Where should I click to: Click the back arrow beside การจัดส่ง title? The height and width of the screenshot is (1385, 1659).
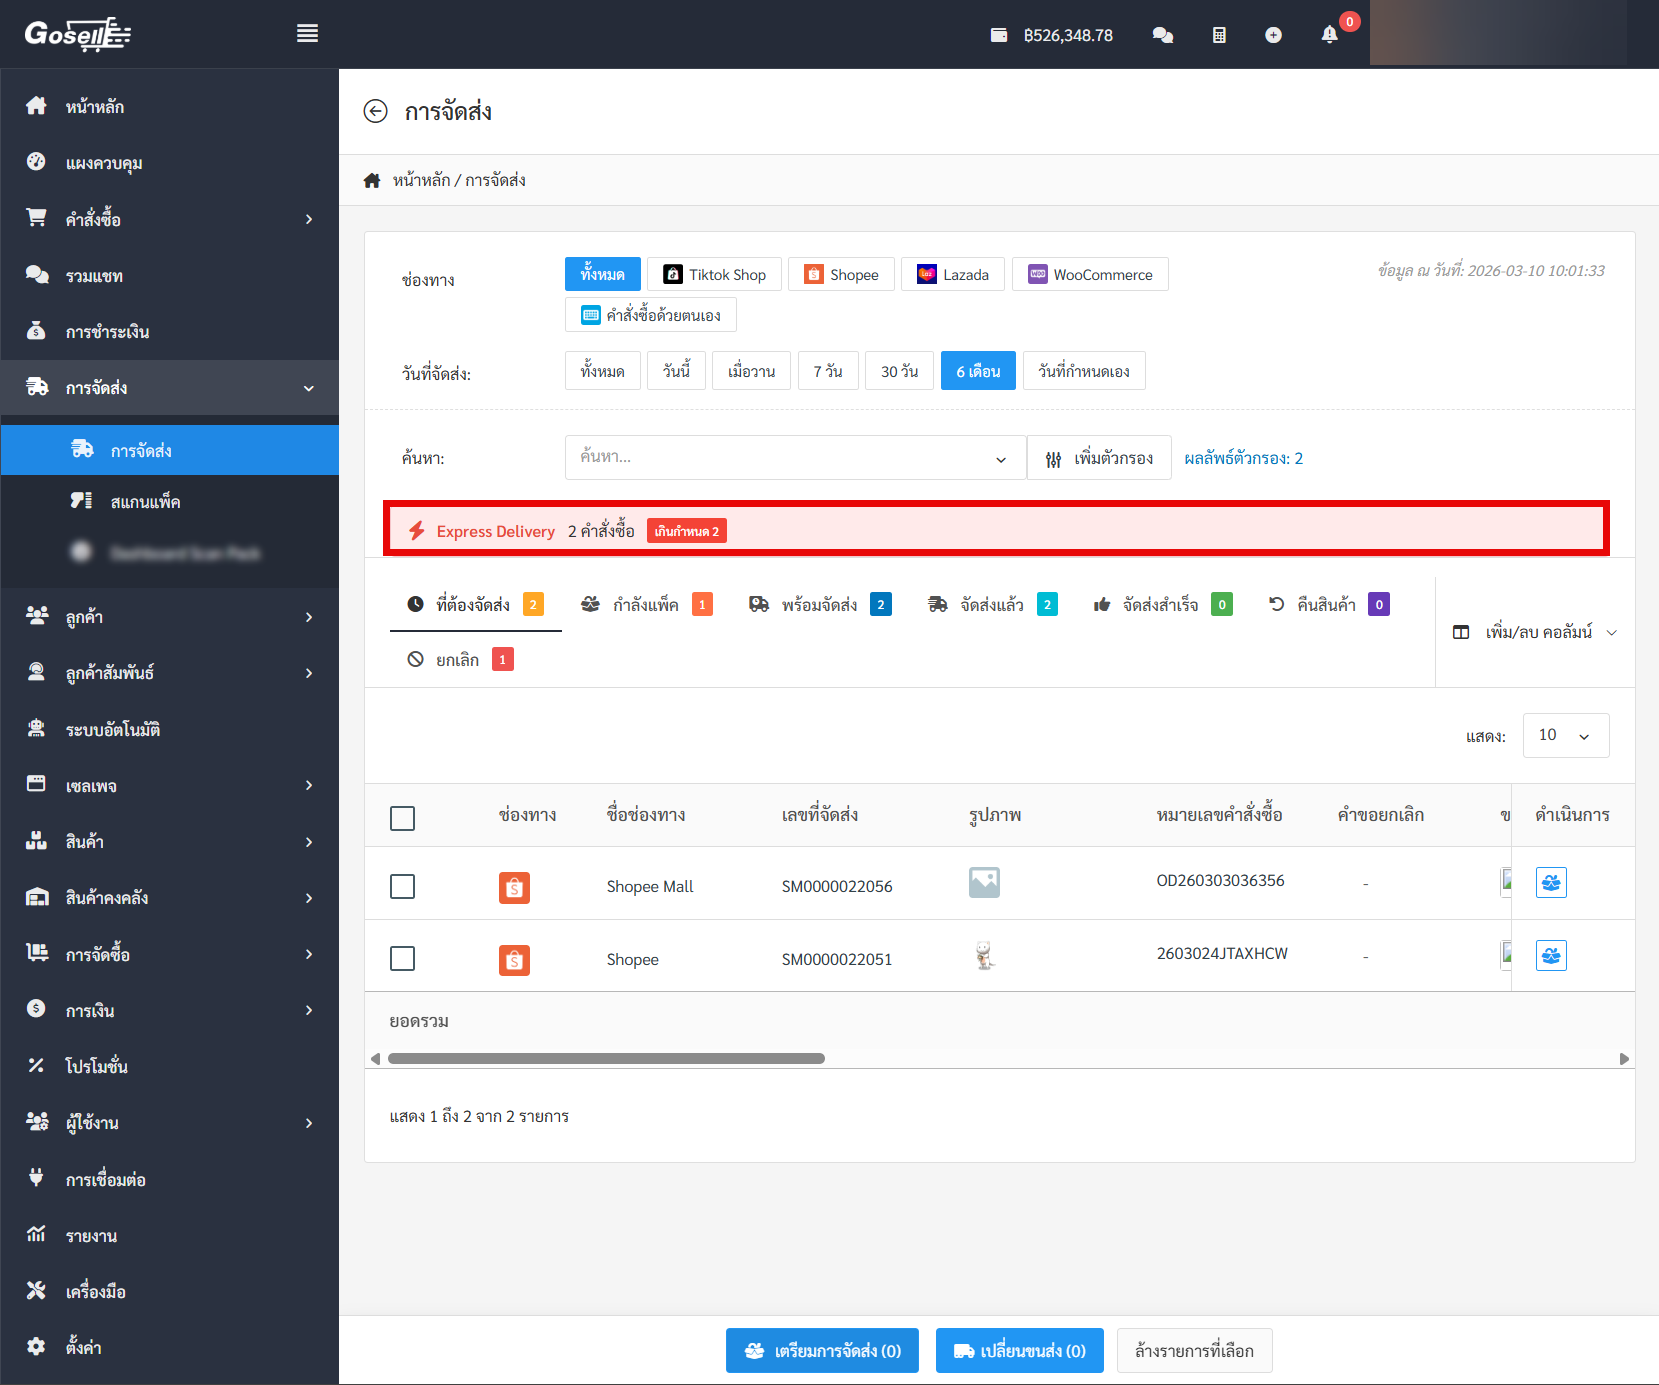pyautogui.click(x=375, y=111)
